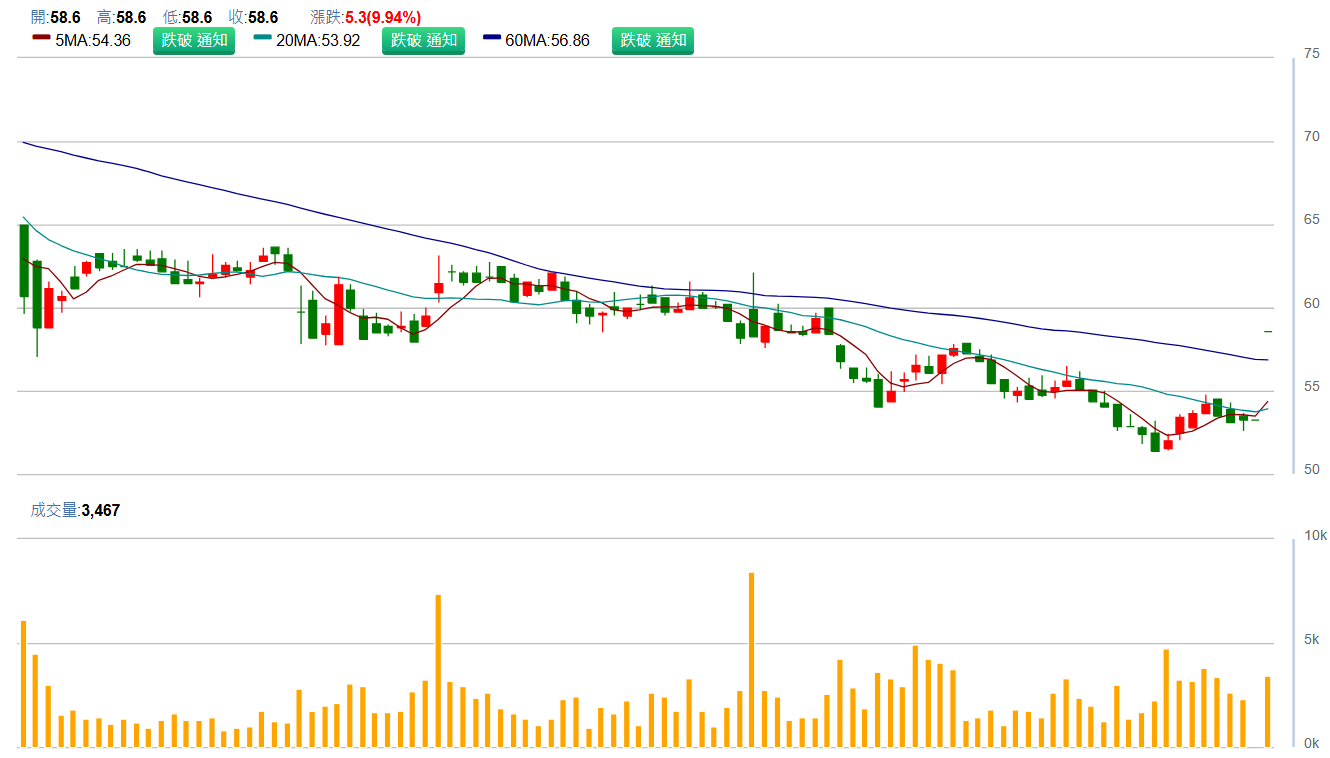Viewport: 1330px width, 758px height.
Task: Click the price axis label 70
Action: (x=1312, y=136)
